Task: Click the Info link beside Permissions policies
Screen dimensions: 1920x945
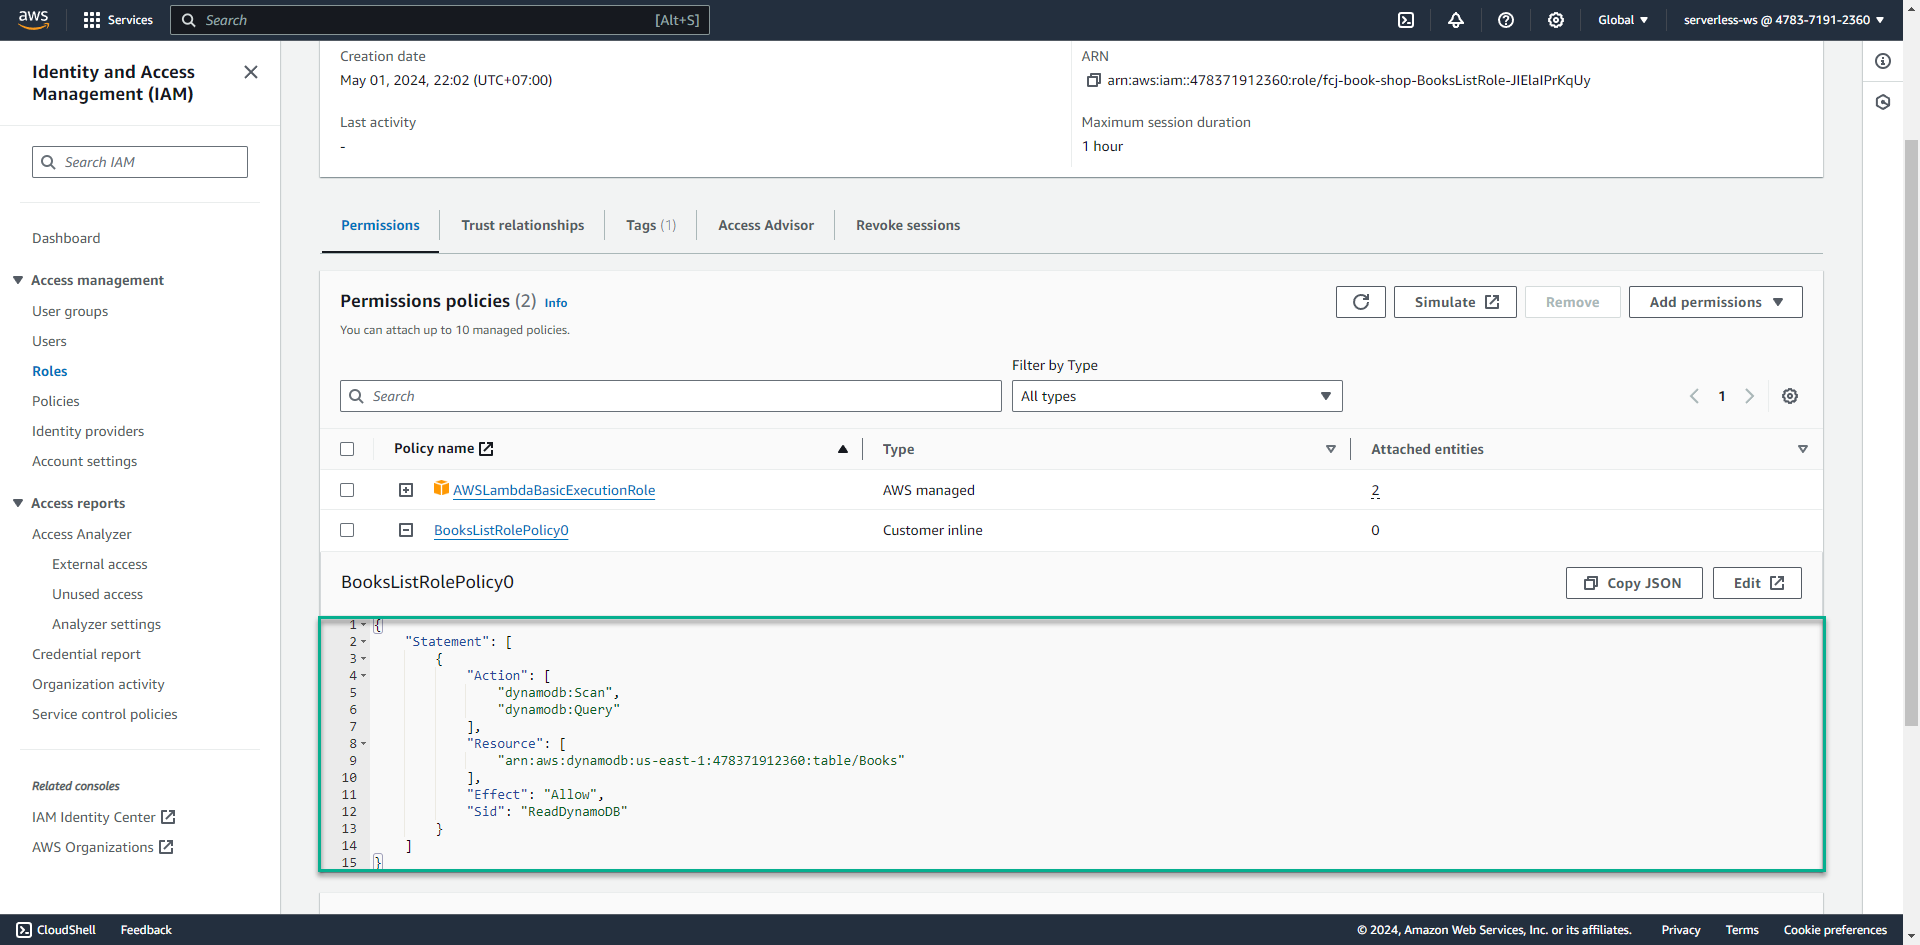Action: point(556,303)
